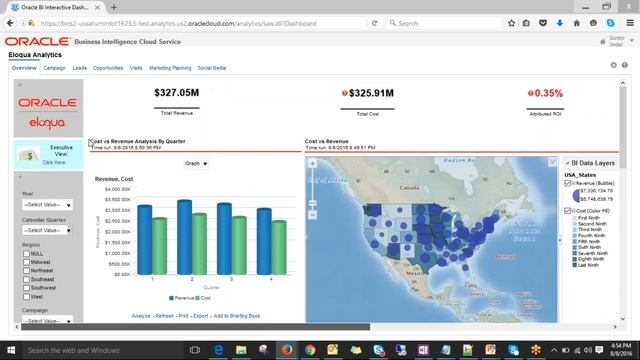640x360 pixels.
Task: Switch to the Campaign dashboard tab
Action: tap(55, 68)
